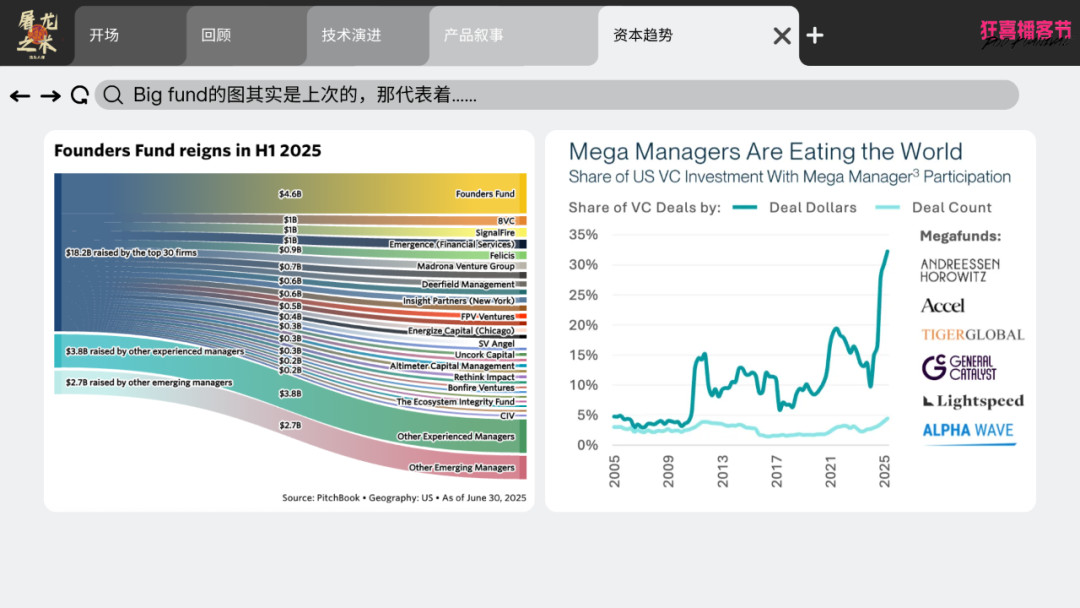This screenshot has height=608, width=1080.
Task: Click the 'SignalFire' label
Action: (x=495, y=233)
